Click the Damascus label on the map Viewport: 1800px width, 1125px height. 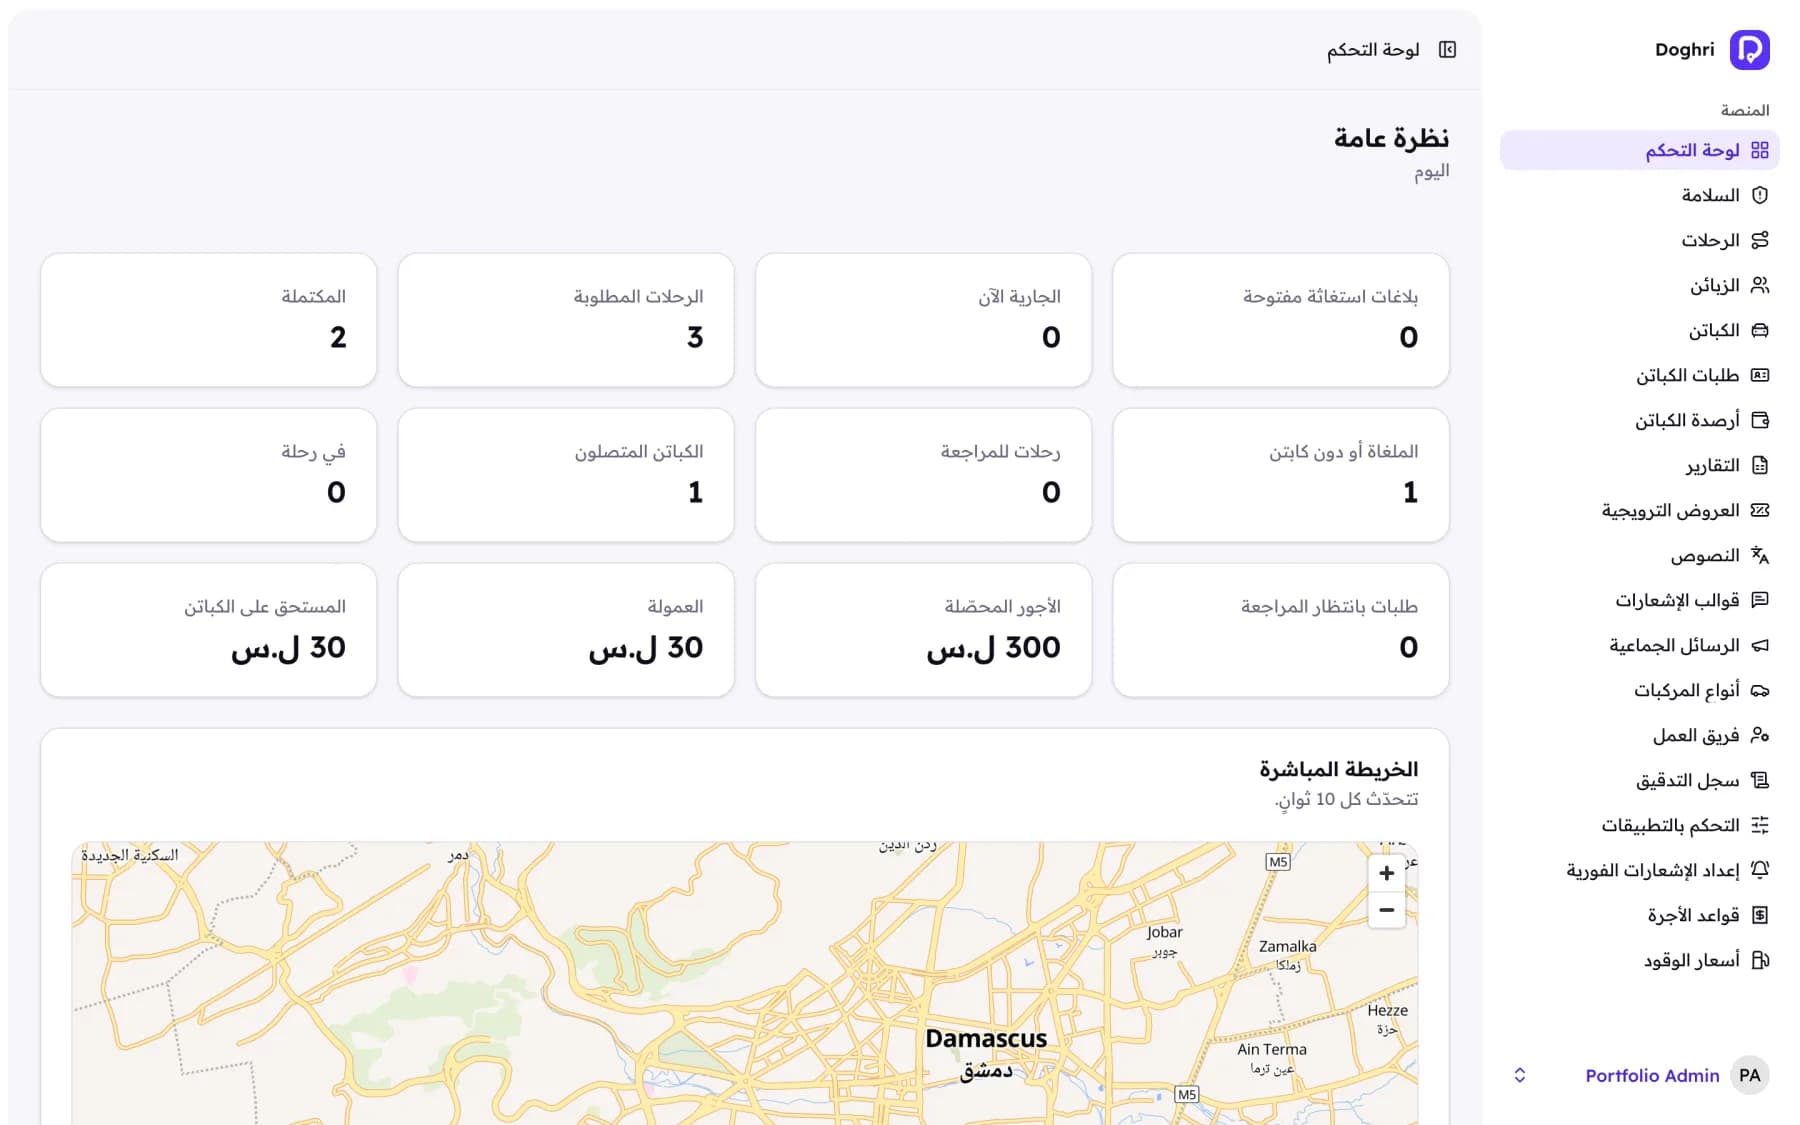(986, 1038)
